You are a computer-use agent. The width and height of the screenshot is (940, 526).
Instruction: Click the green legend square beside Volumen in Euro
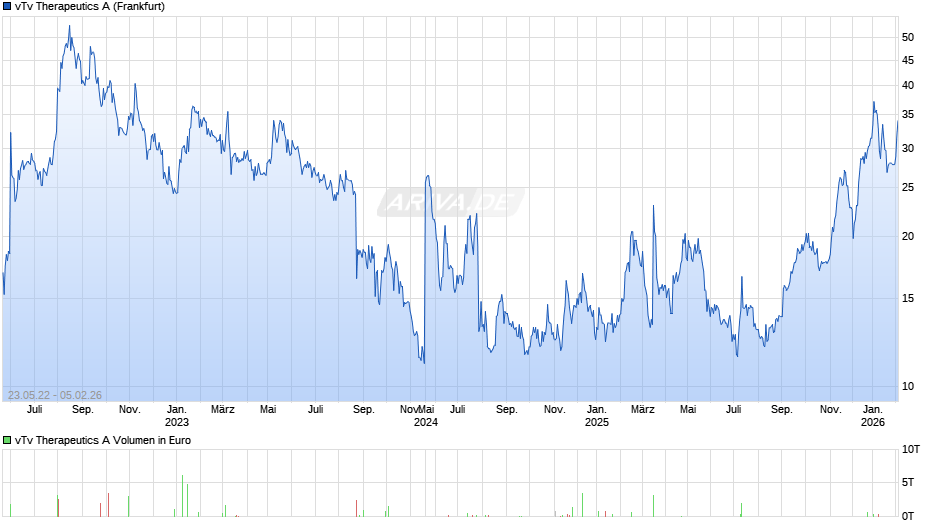pyautogui.click(x=7, y=440)
